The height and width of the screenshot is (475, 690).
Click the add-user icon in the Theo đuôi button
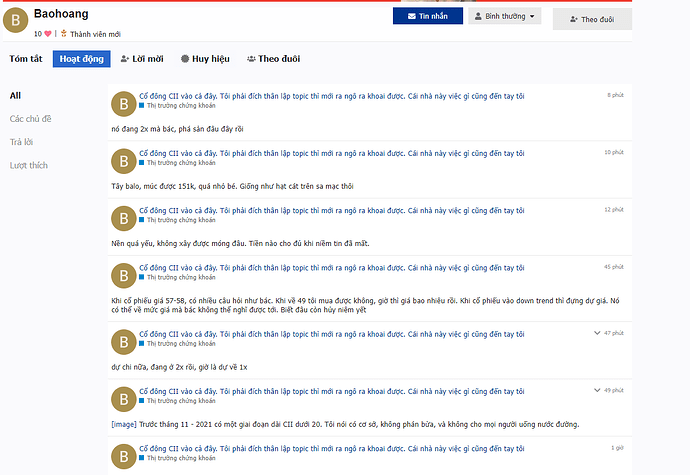[x=573, y=19]
